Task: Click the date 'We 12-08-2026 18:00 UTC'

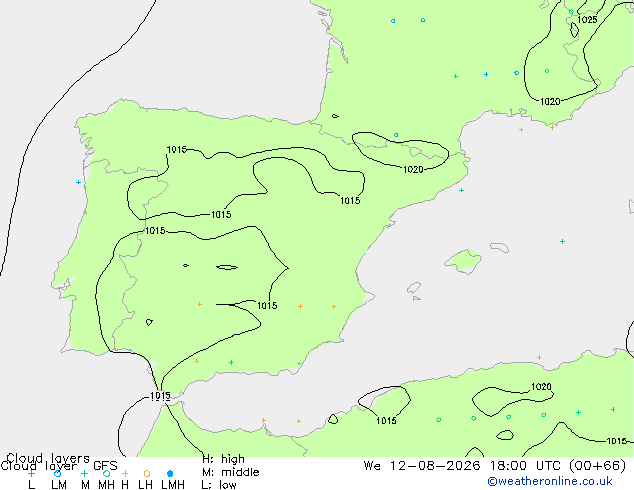Action: [464, 466]
